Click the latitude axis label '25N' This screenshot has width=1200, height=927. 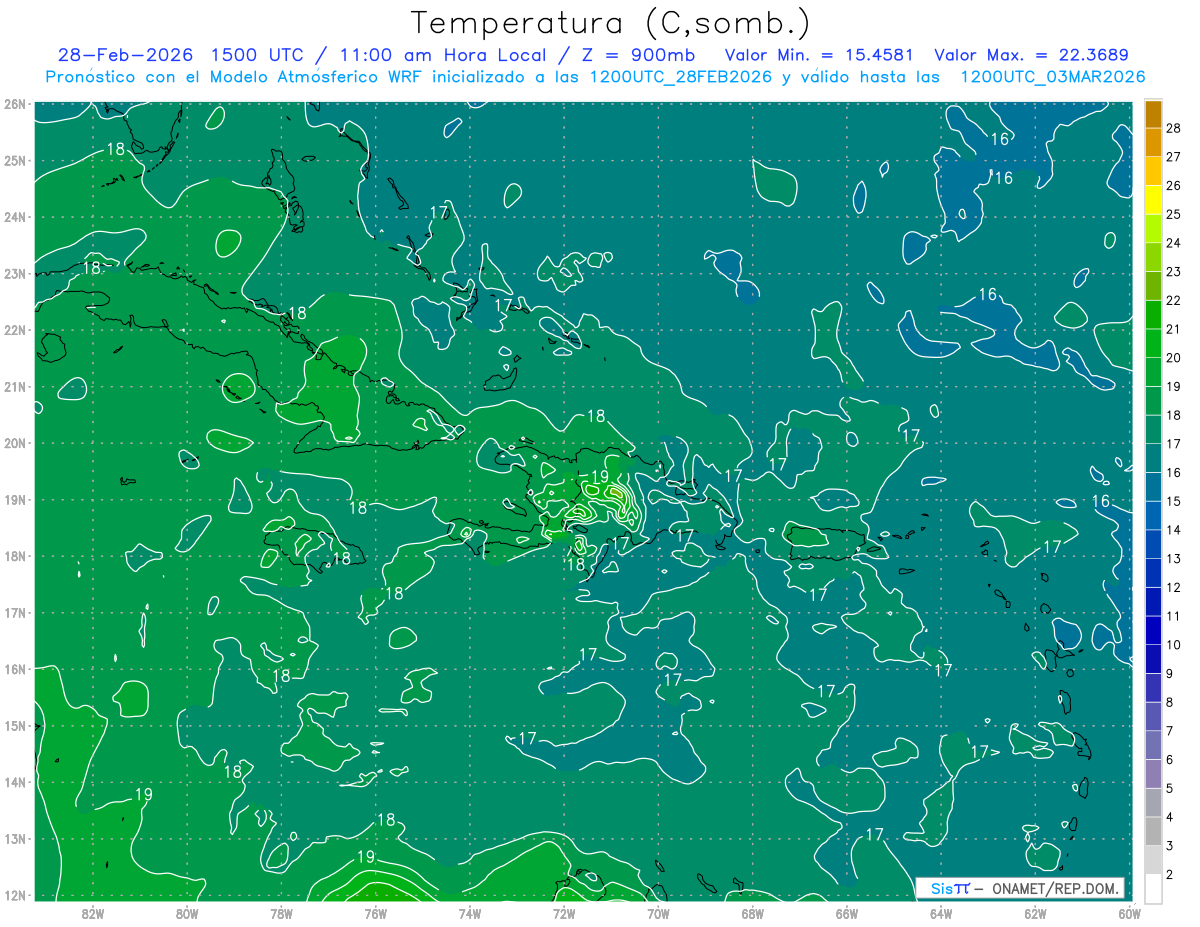pyautogui.click(x=15, y=160)
